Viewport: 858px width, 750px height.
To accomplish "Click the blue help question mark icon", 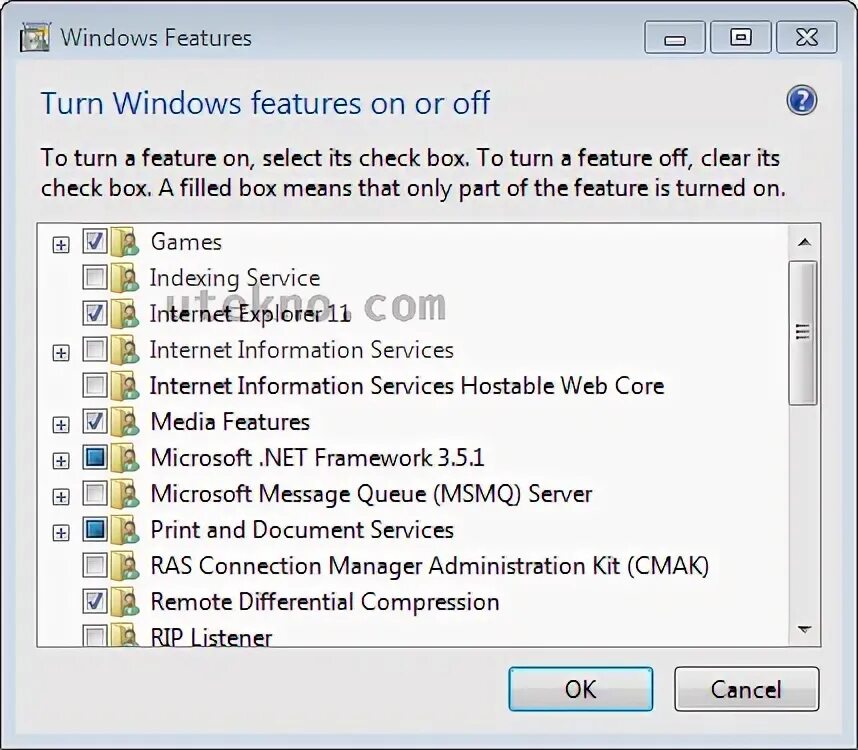I will tap(801, 100).
